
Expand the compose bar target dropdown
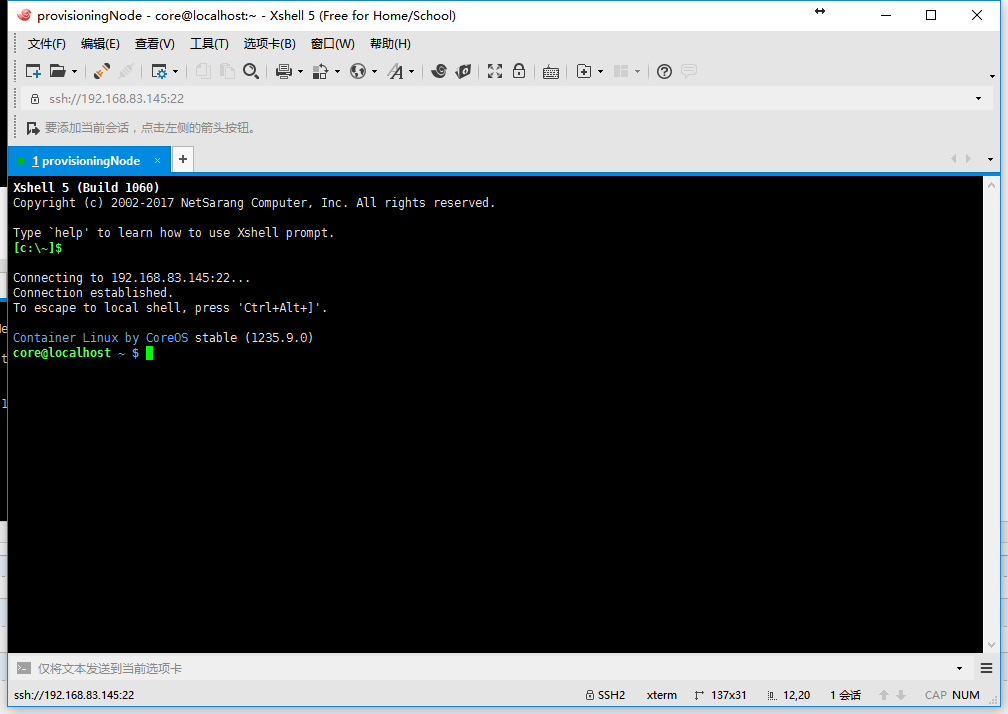959,668
